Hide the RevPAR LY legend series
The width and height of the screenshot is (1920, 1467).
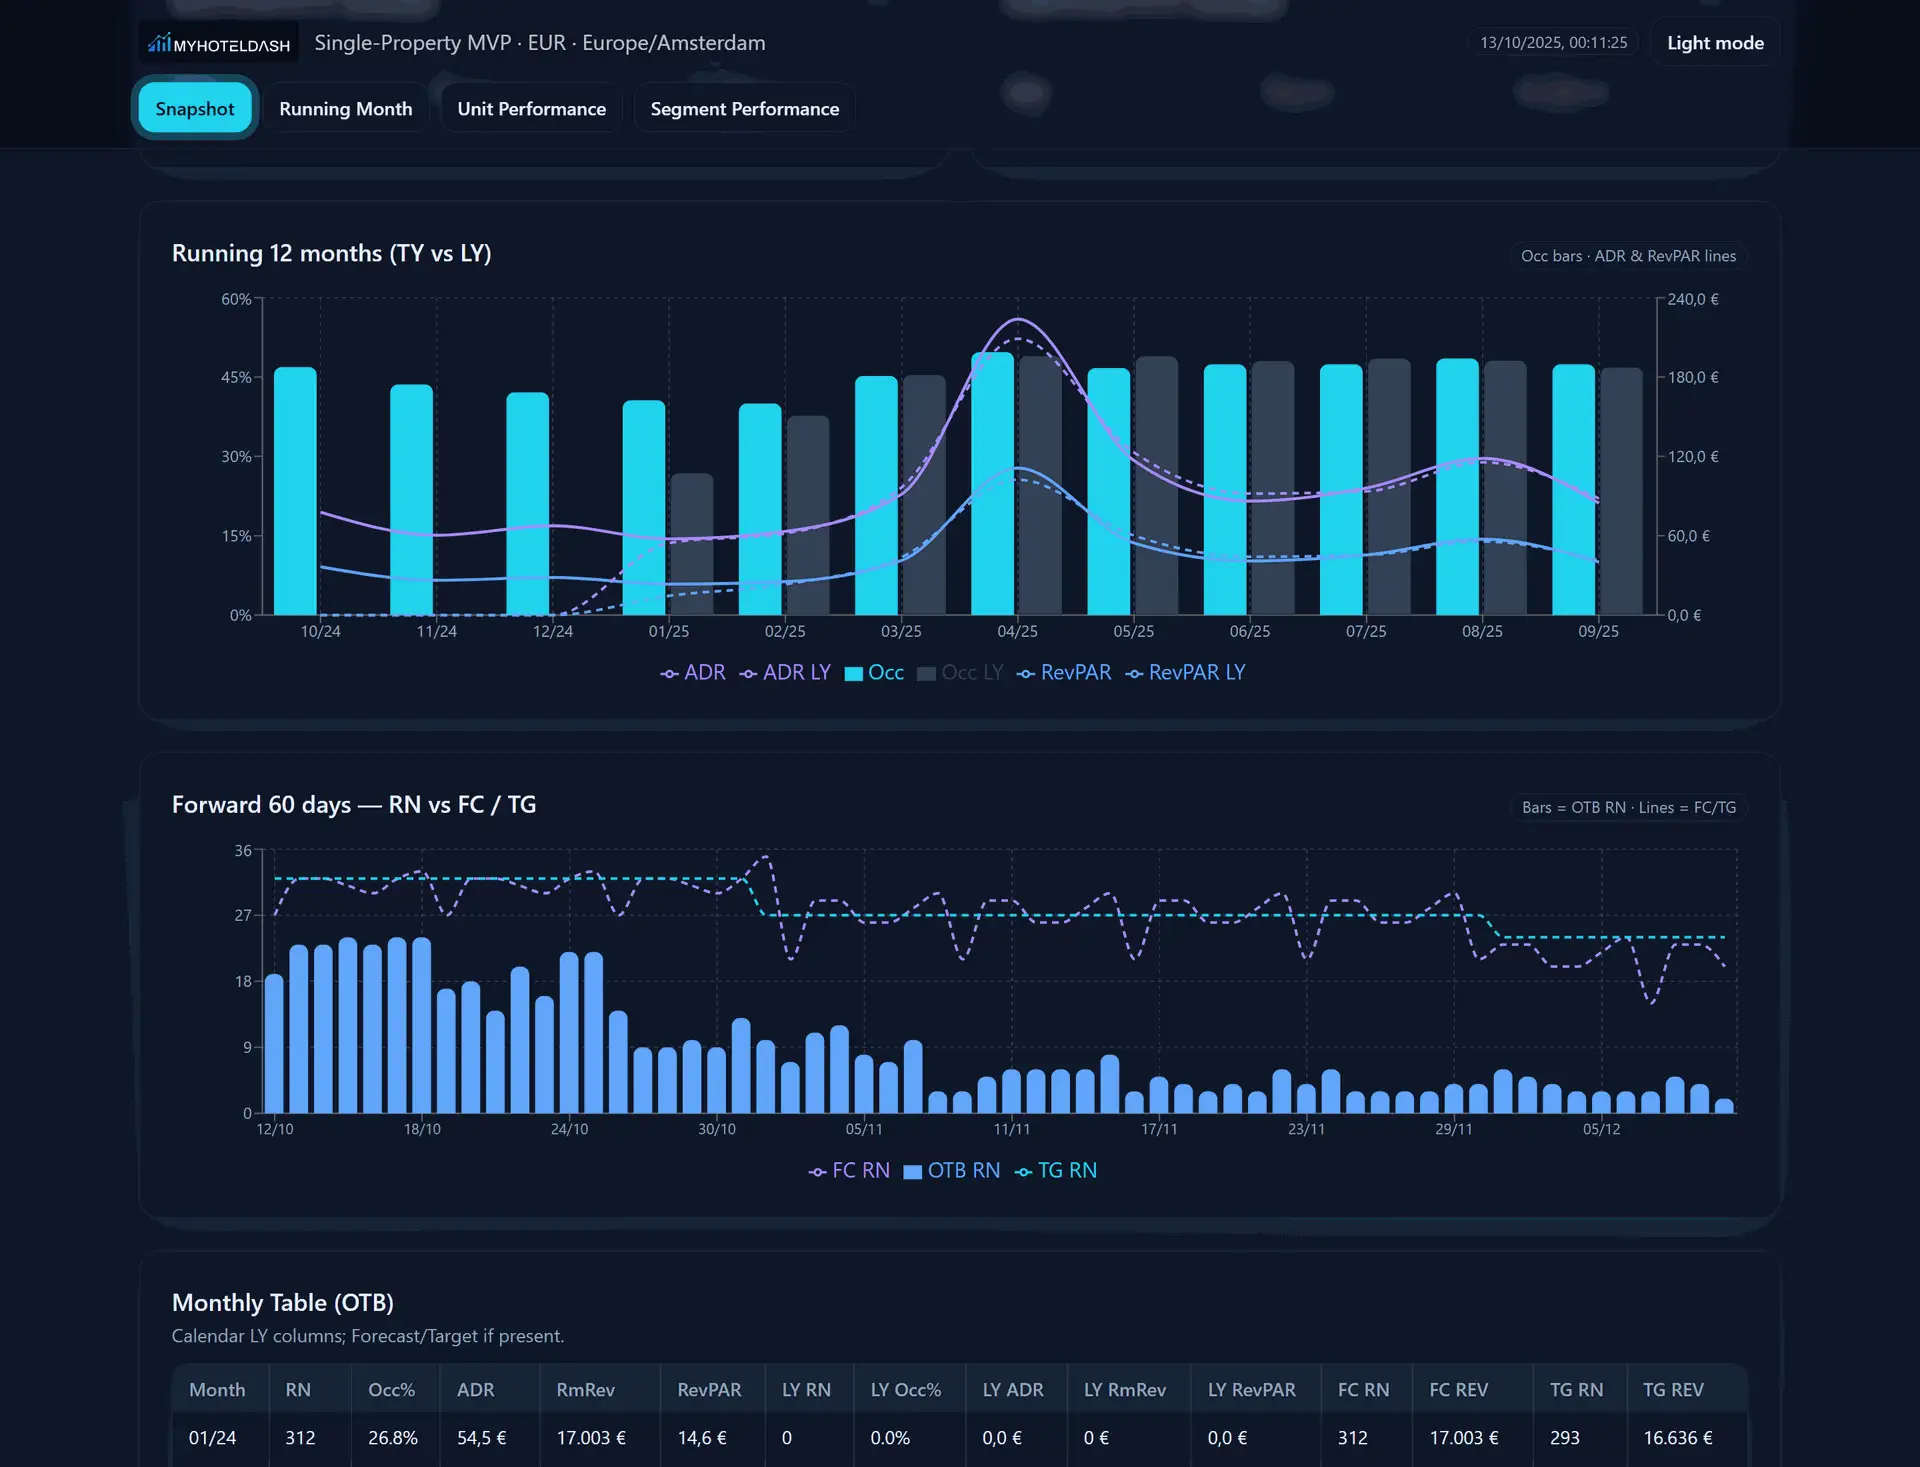pyautogui.click(x=1196, y=673)
